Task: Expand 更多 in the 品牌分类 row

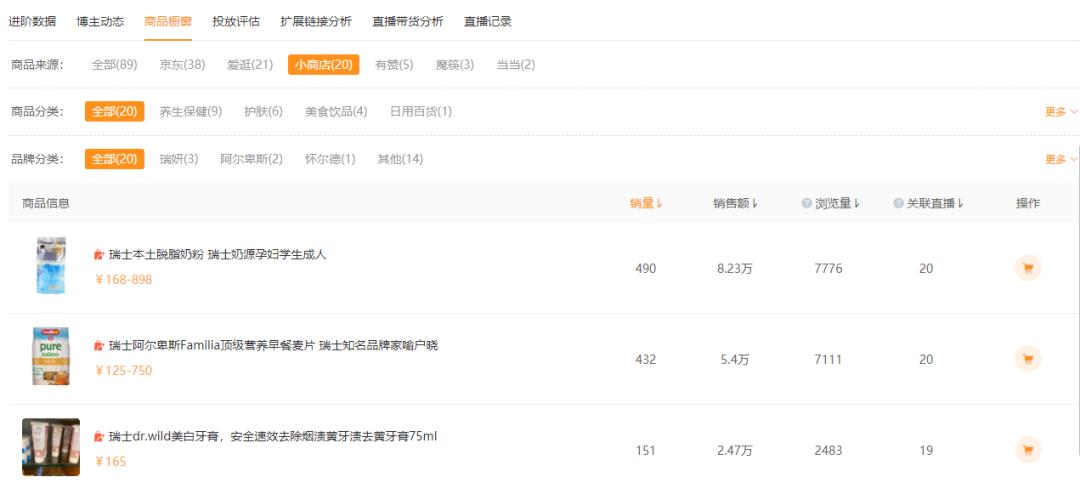Action: (x=1061, y=159)
